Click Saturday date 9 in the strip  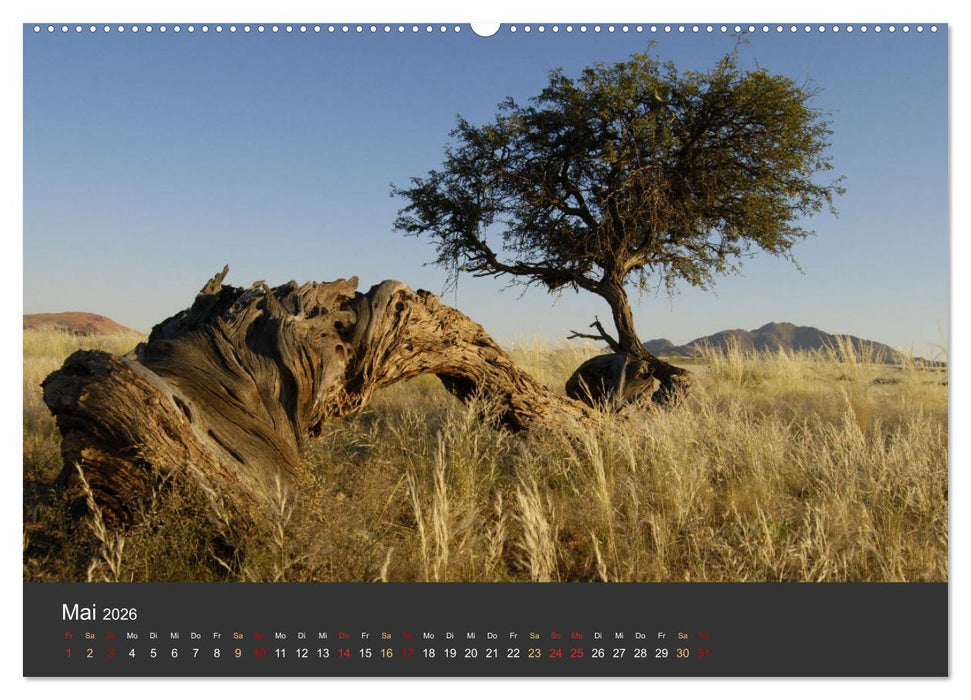click(238, 653)
